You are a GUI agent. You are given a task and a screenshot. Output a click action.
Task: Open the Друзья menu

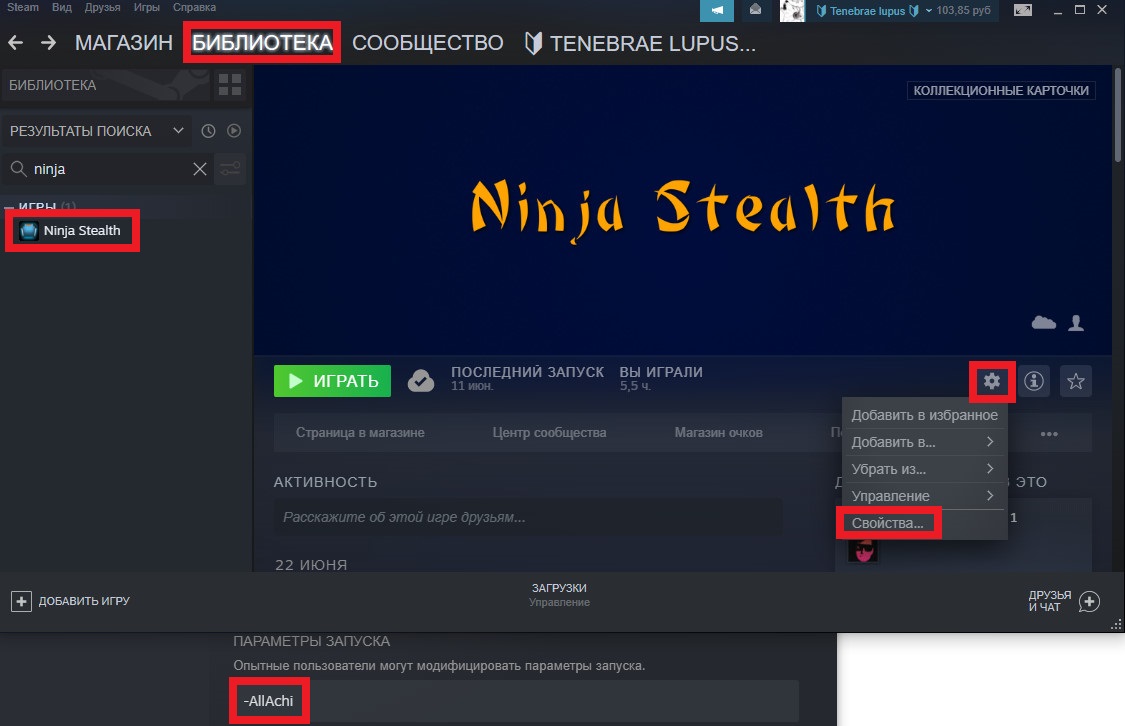point(103,7)
